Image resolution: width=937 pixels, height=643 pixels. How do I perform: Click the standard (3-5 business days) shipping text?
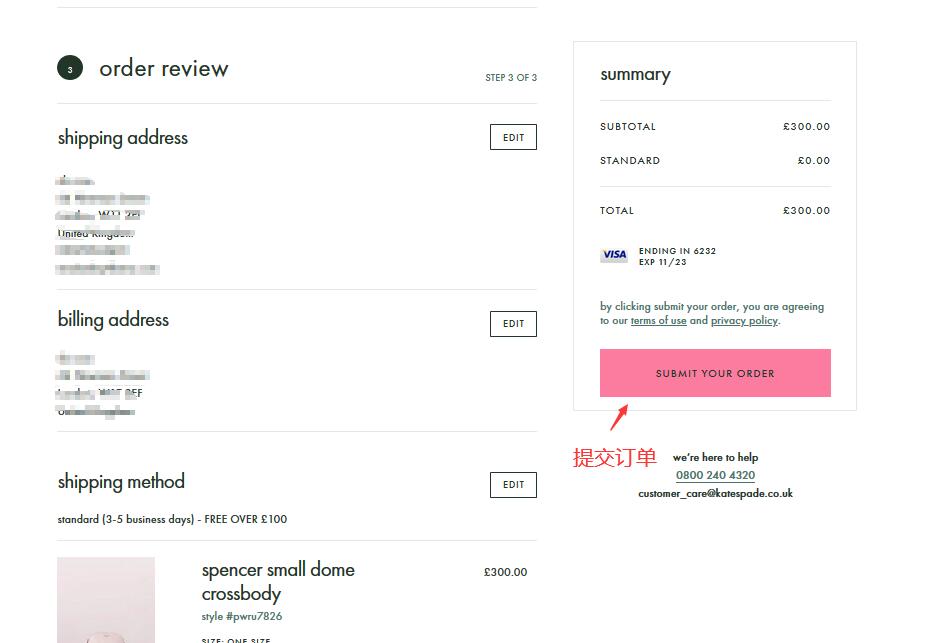[x=172, y=519]
